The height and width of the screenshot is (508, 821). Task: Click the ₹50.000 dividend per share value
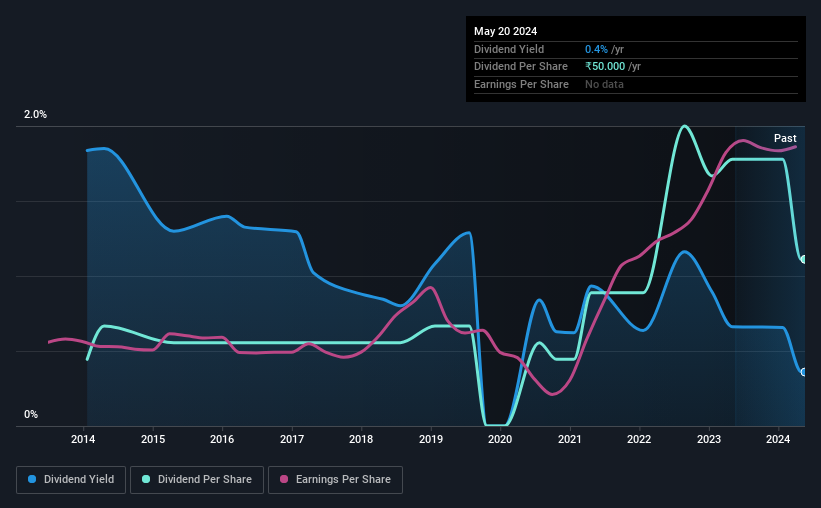tap(605, 67)
